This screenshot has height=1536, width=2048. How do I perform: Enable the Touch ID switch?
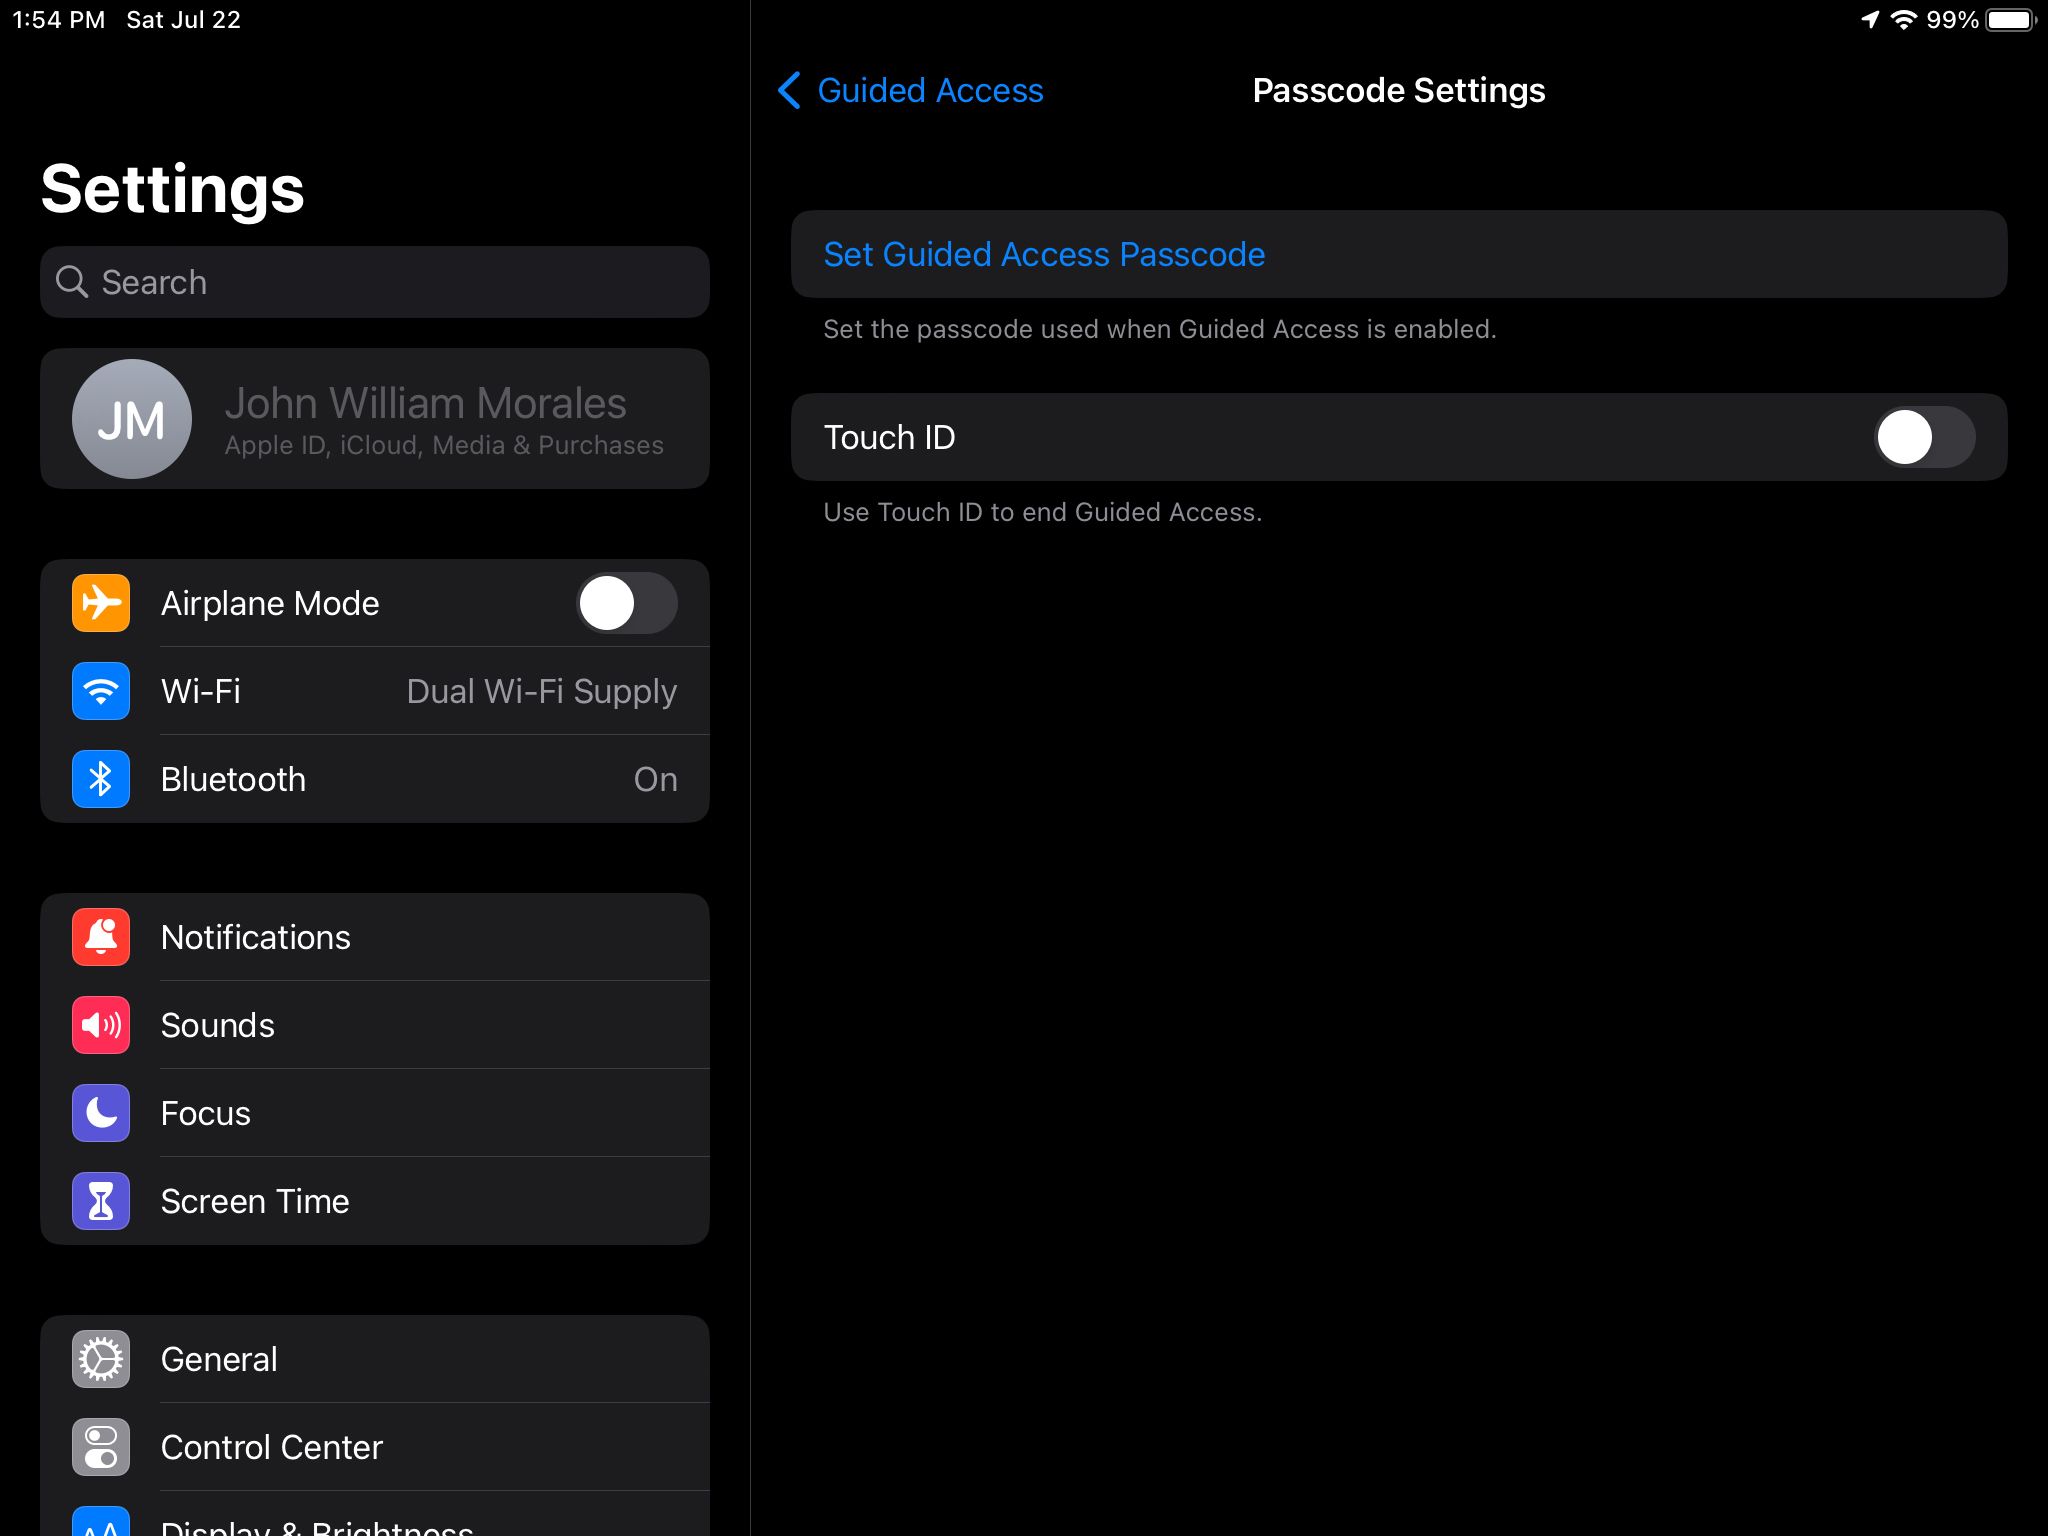(1923, 437)
